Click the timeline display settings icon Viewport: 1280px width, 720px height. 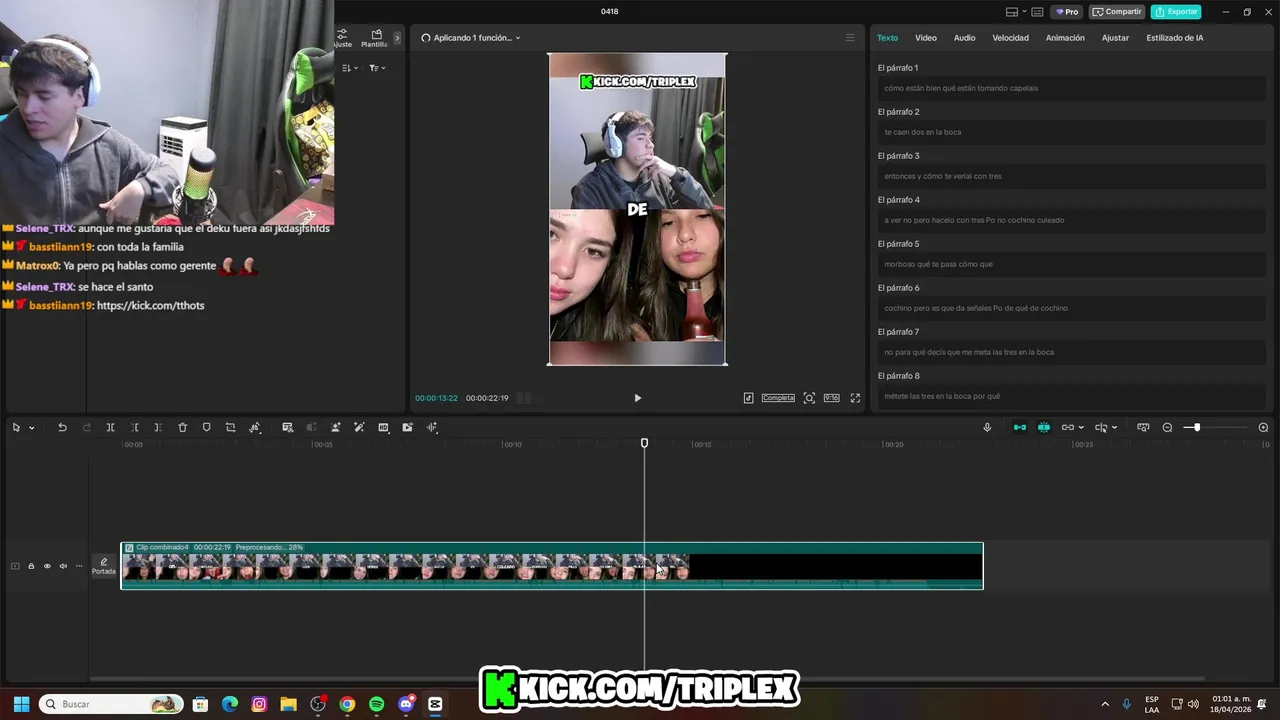click(1143, 428)
